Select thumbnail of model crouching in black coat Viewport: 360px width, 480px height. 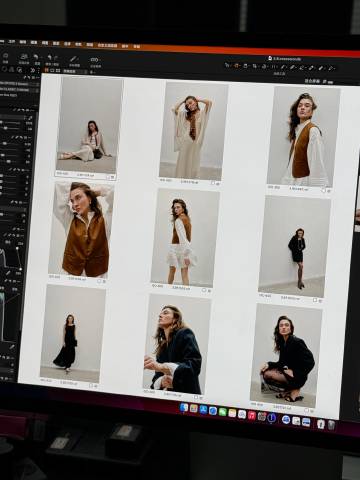tap(286, 355)
